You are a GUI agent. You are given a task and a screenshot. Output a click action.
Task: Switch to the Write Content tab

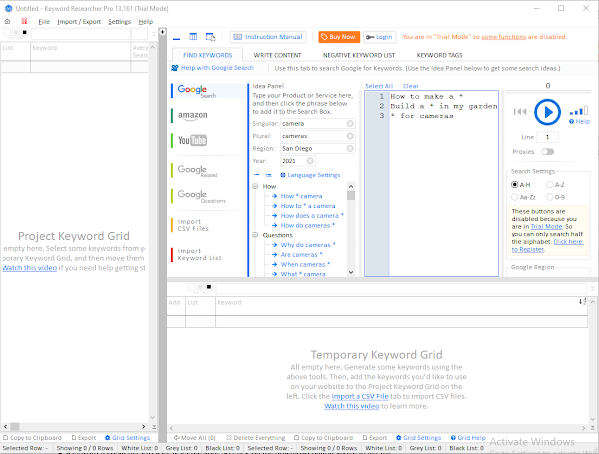click(x=277, y=55)
